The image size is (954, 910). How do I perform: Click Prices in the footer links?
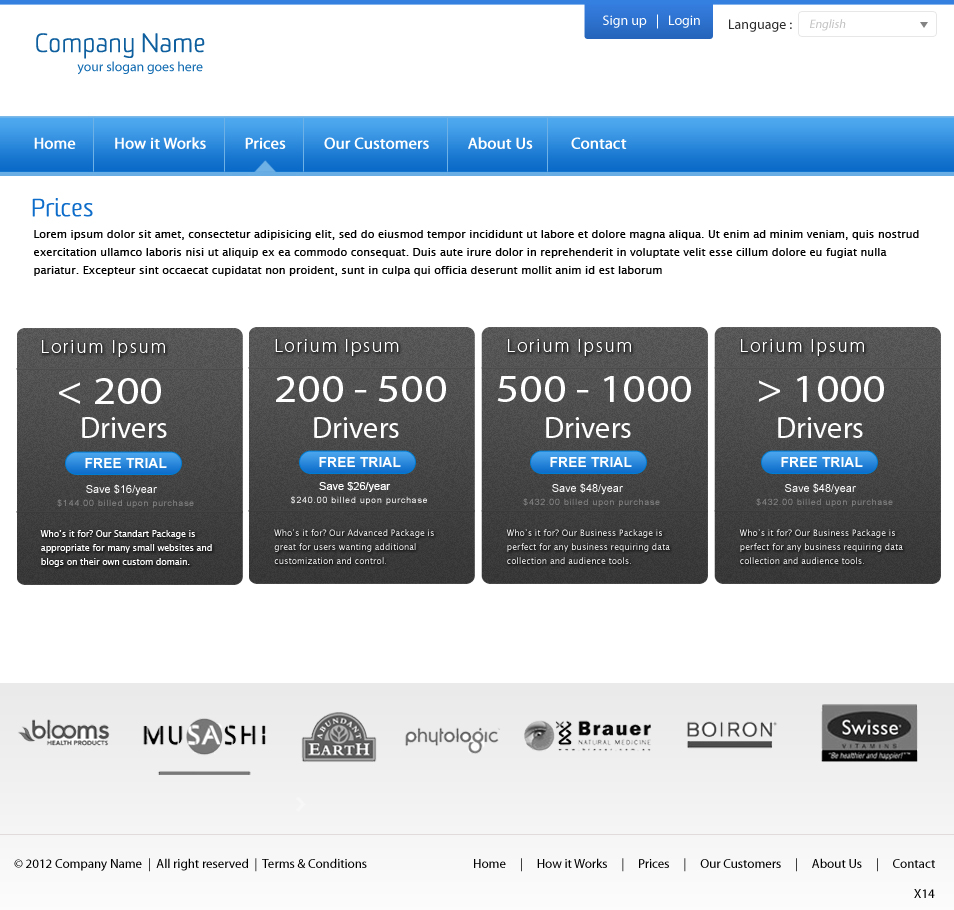(x=653, y=864)
